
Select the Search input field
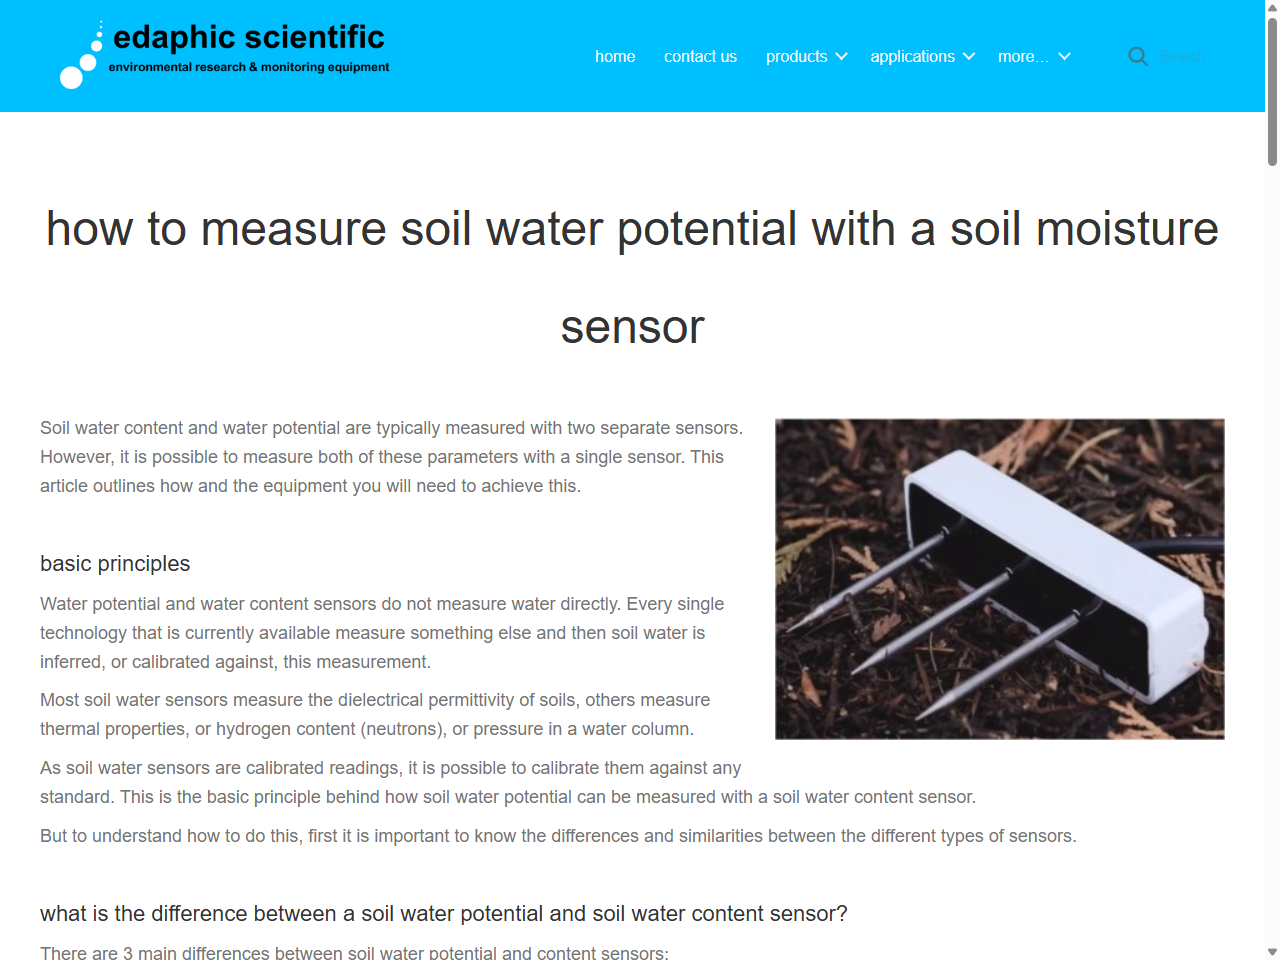(x=1185, y=57)
